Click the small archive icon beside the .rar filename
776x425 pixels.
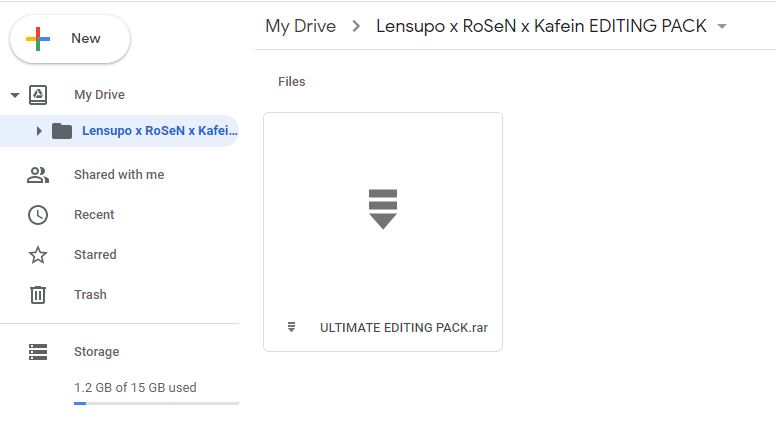click(292, 327)
